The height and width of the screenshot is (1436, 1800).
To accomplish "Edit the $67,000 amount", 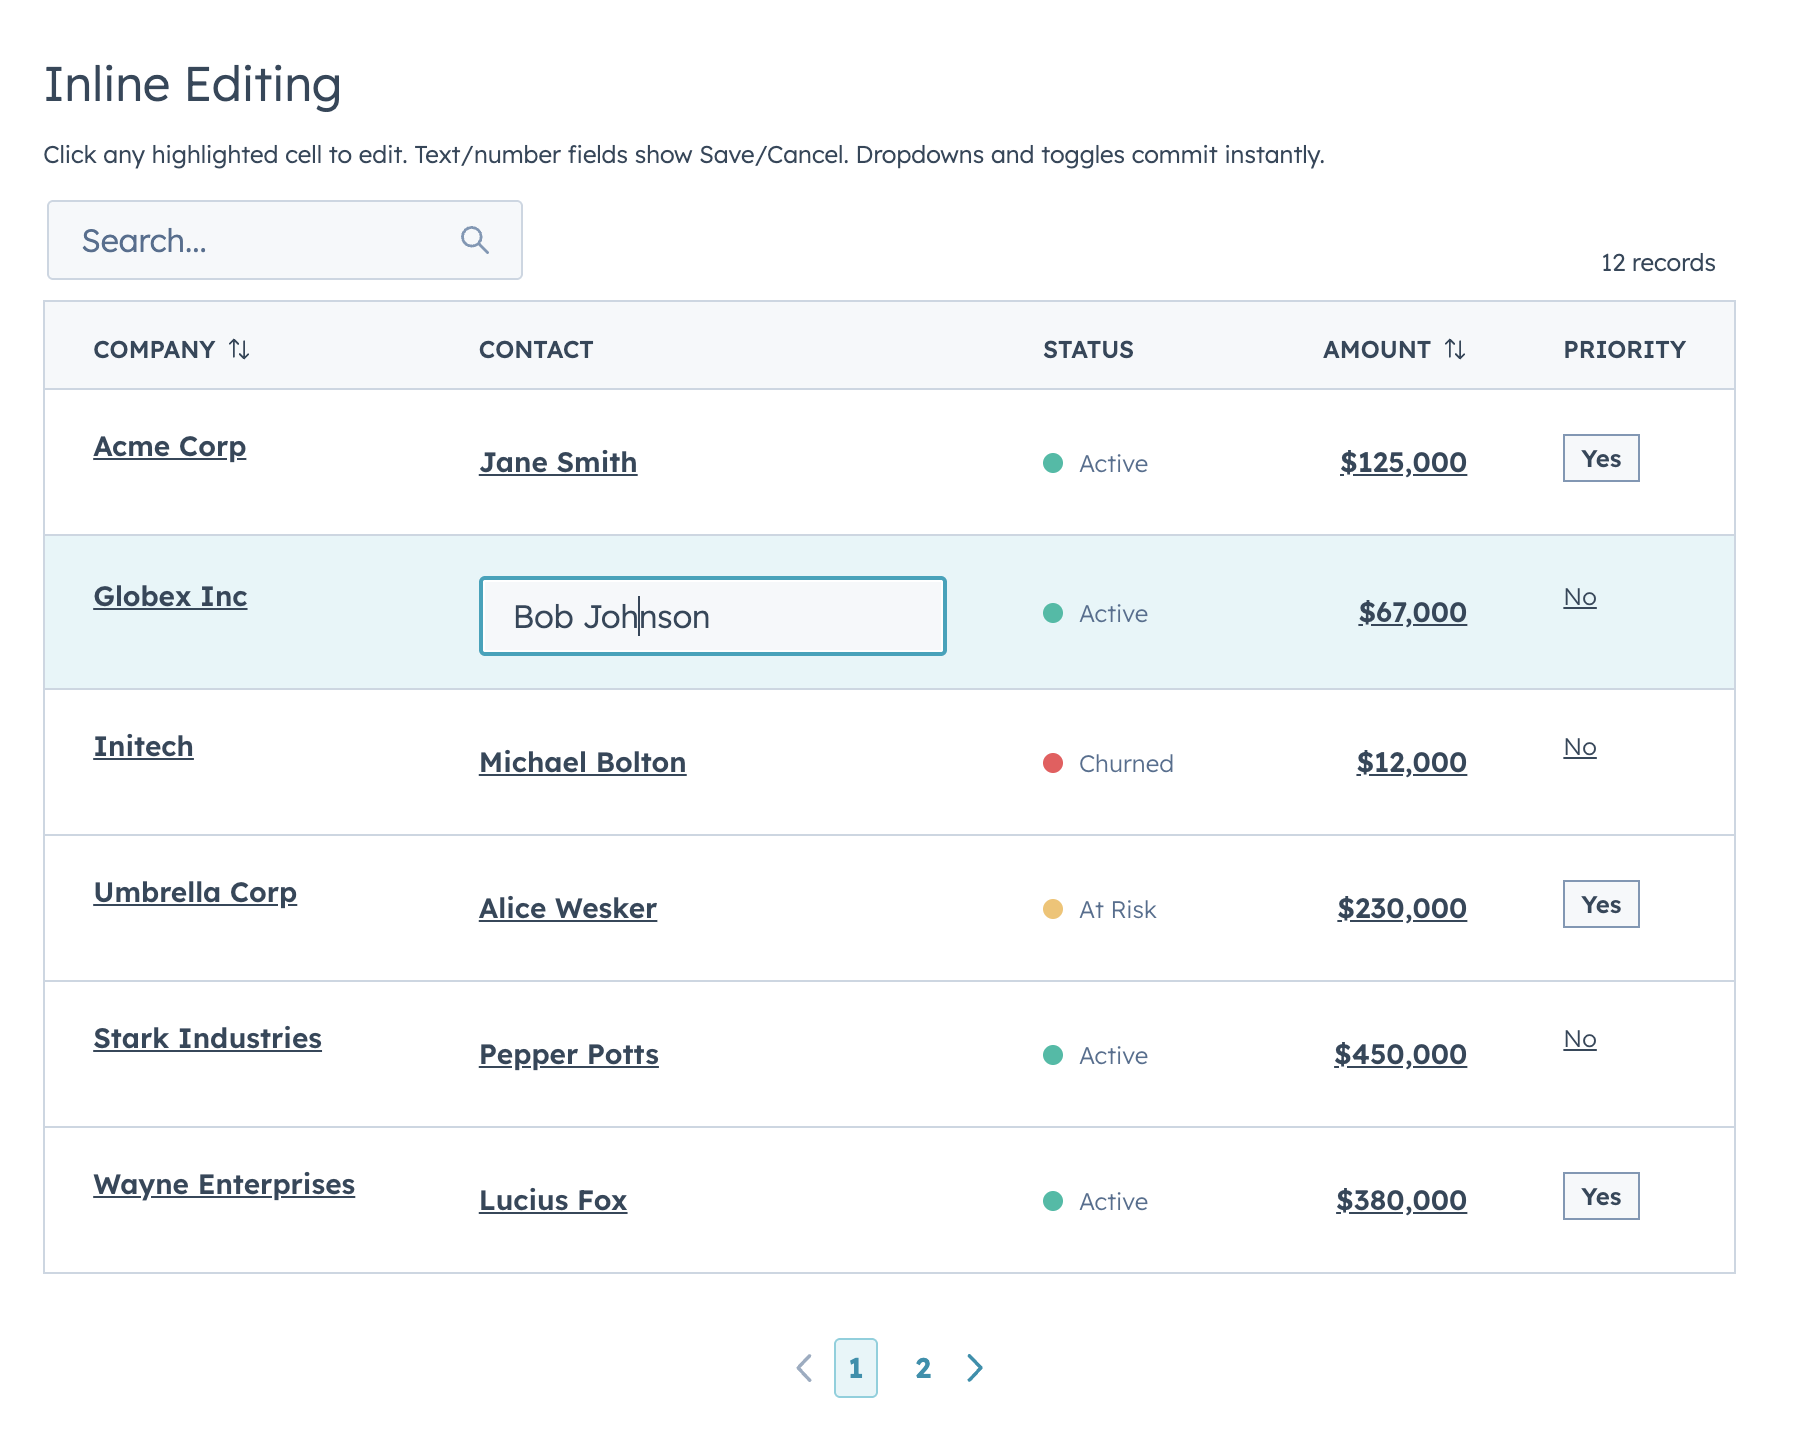I will tap(1412, 613).
